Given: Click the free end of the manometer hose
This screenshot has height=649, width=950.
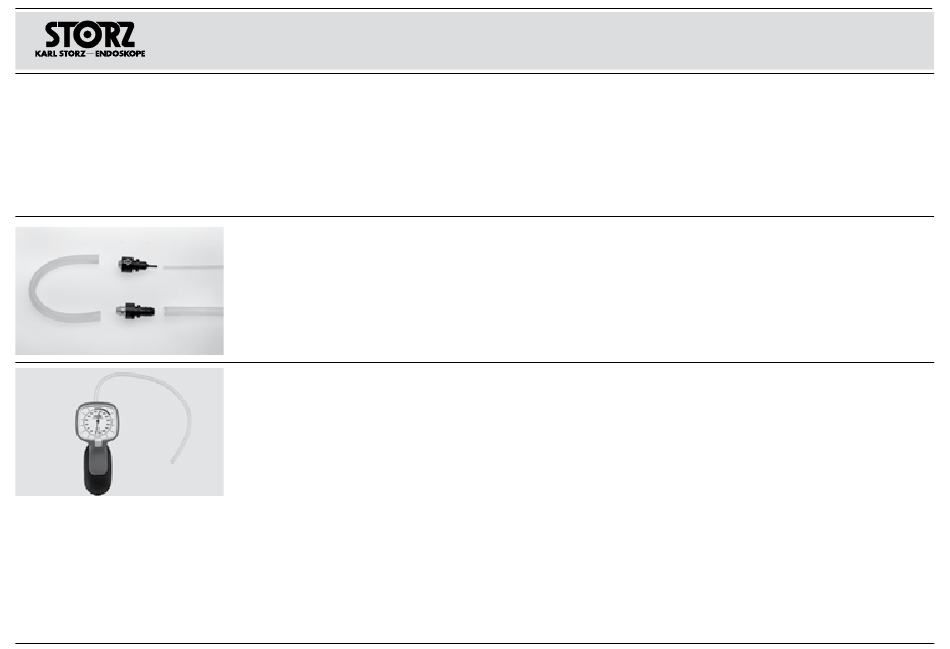Looking at the screenshot, I should [173, 461].
